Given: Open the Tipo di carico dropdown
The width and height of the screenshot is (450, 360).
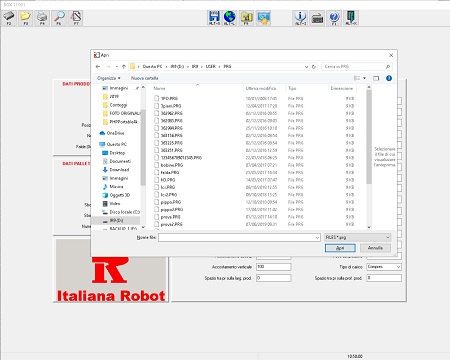Looking at the screenshot, I should (x=384, y=267).
